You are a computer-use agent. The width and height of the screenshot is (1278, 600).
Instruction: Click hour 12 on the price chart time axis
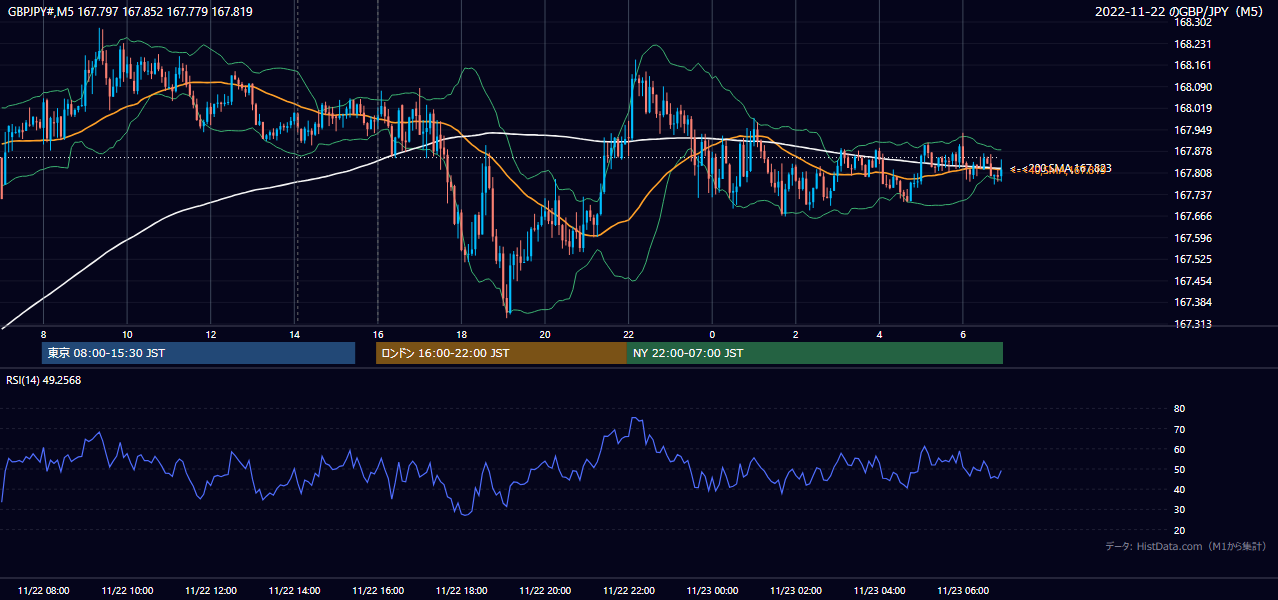point(211,334)
